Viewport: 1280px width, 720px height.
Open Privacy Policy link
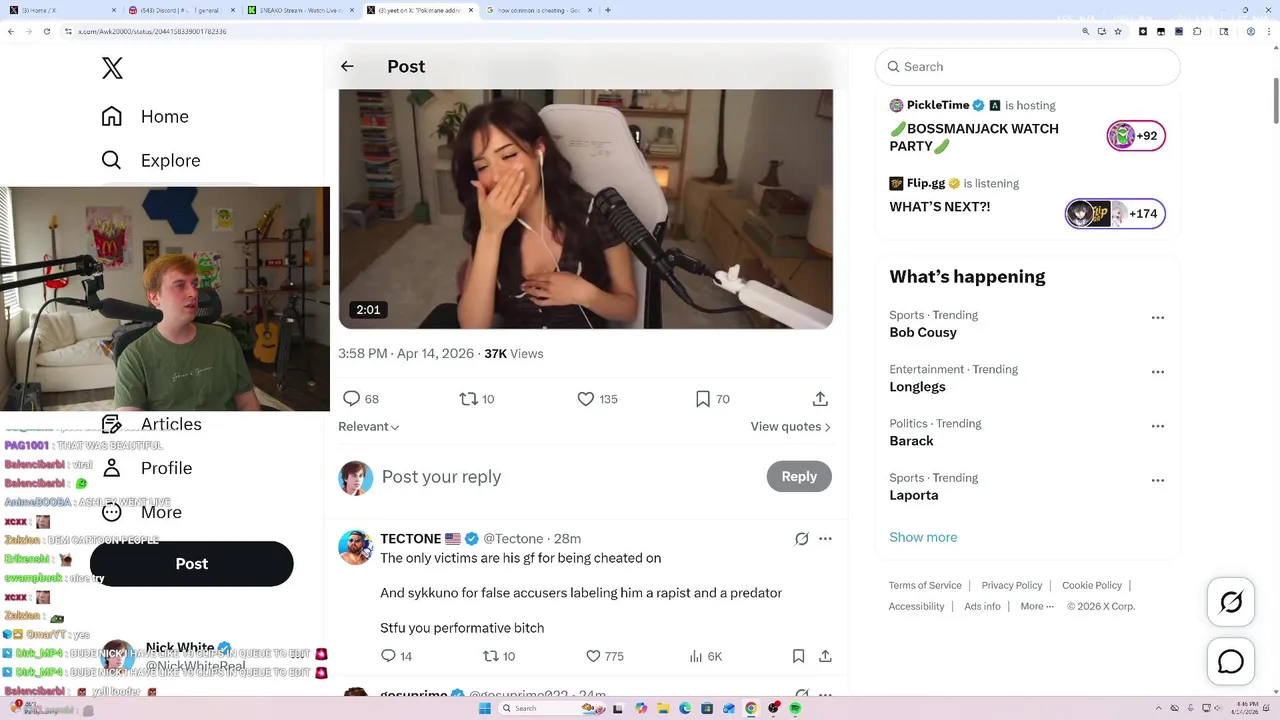pos(1011,585)
